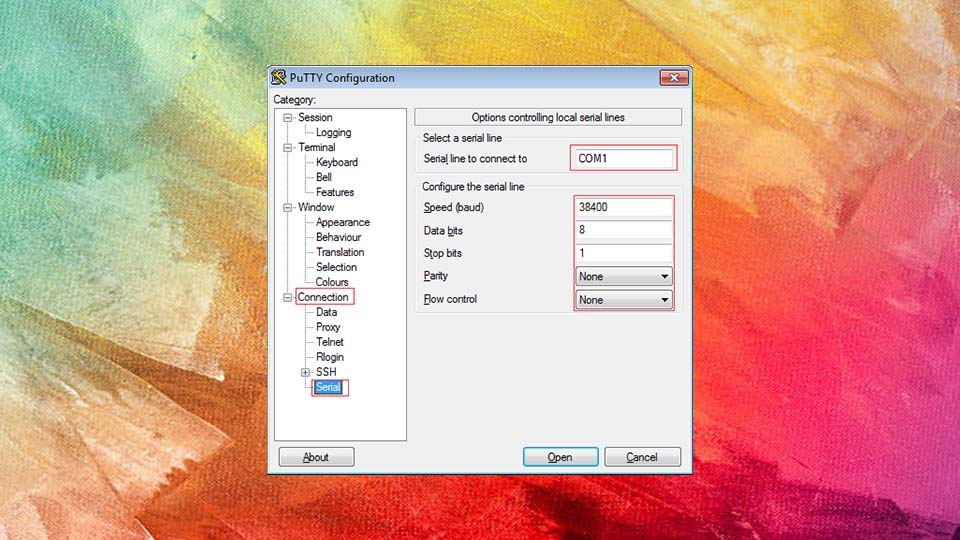Click the Open button
The image size is (960, 540).
point(560,457)
